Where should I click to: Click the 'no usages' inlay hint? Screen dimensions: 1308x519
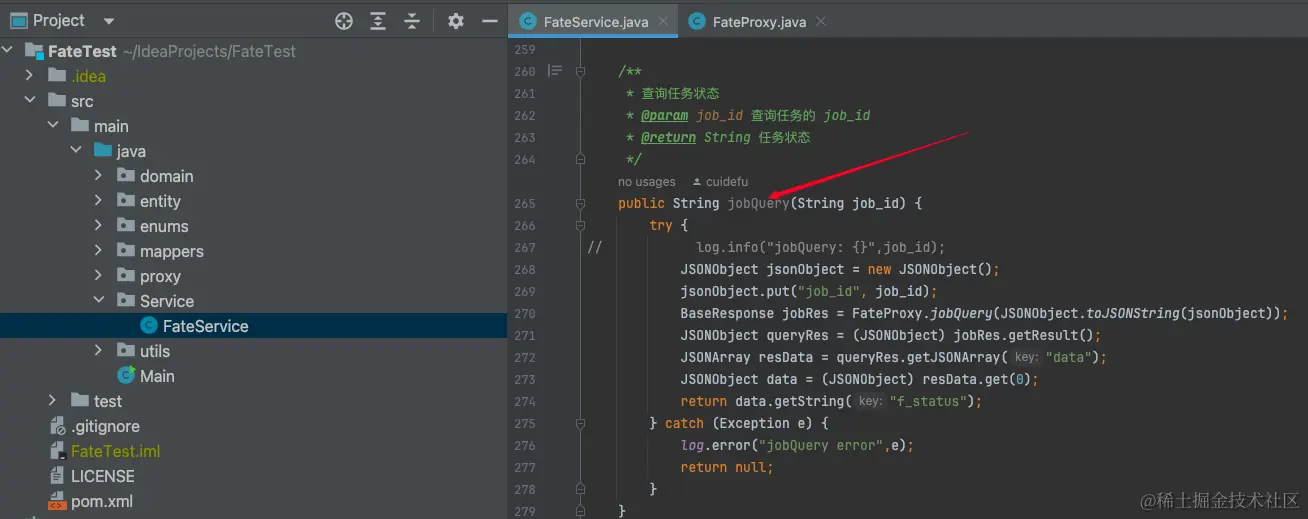tap(647, 182)
